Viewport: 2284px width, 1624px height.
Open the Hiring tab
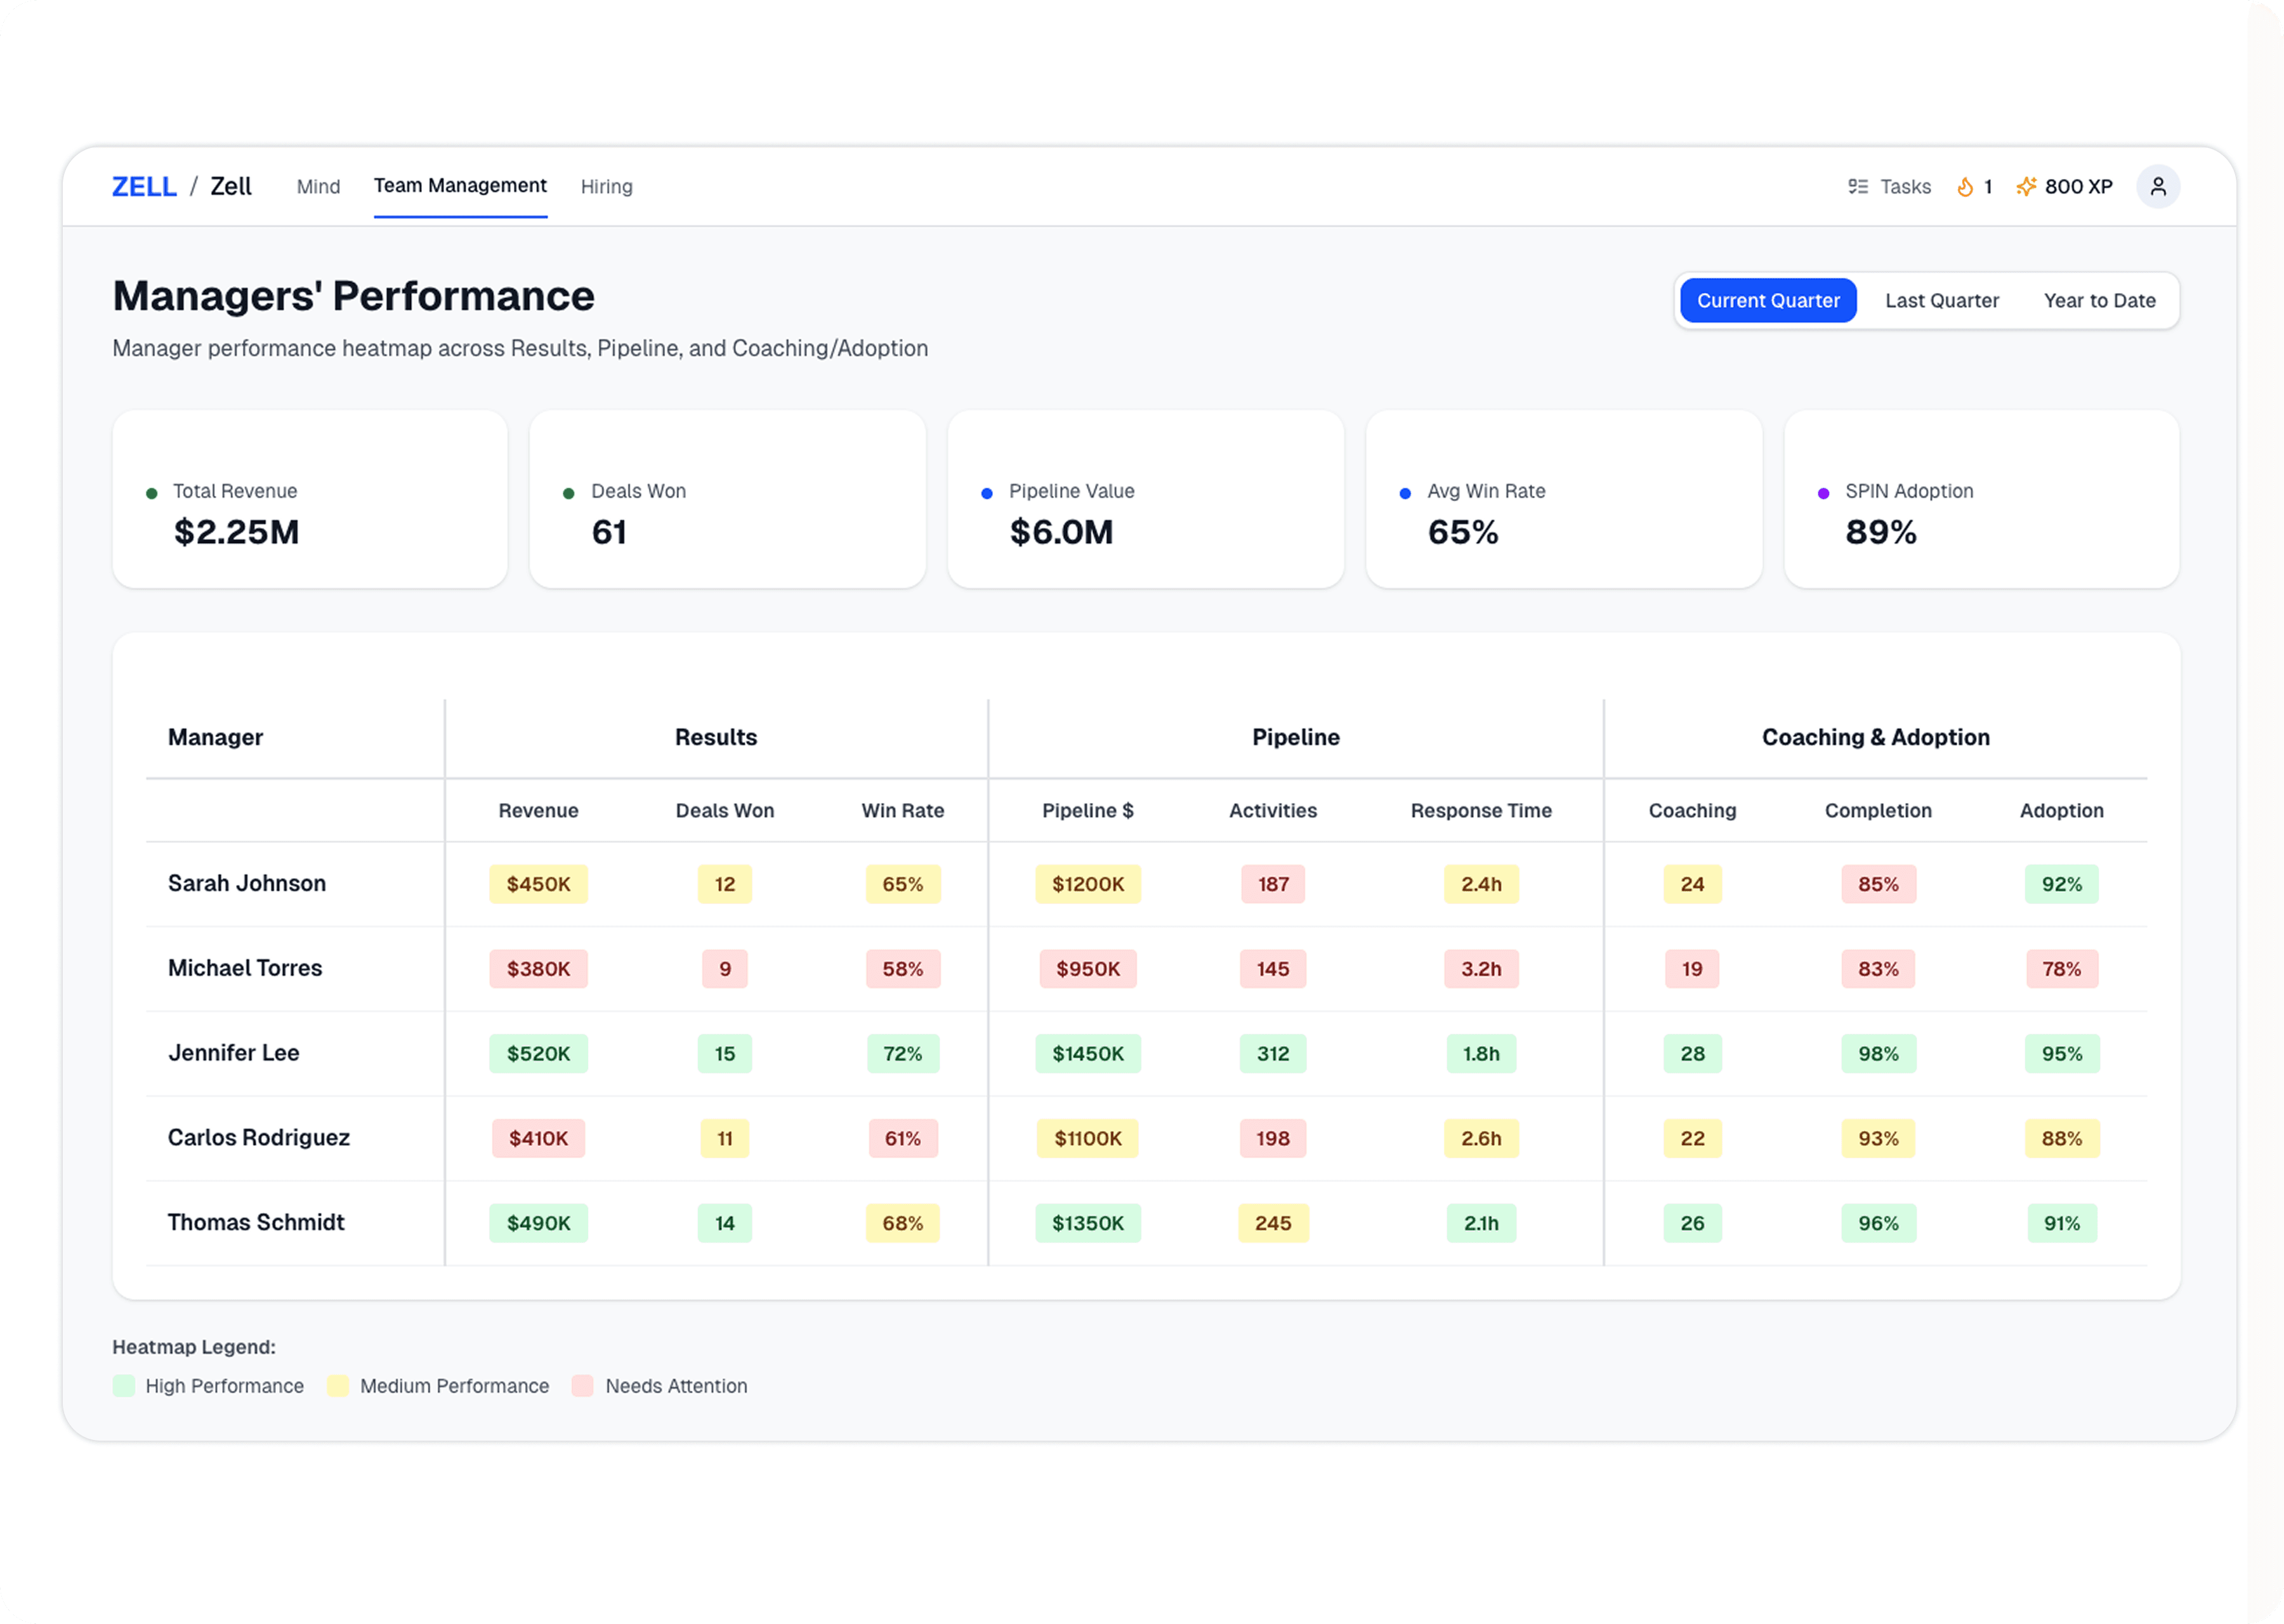[x=606, y=187]
